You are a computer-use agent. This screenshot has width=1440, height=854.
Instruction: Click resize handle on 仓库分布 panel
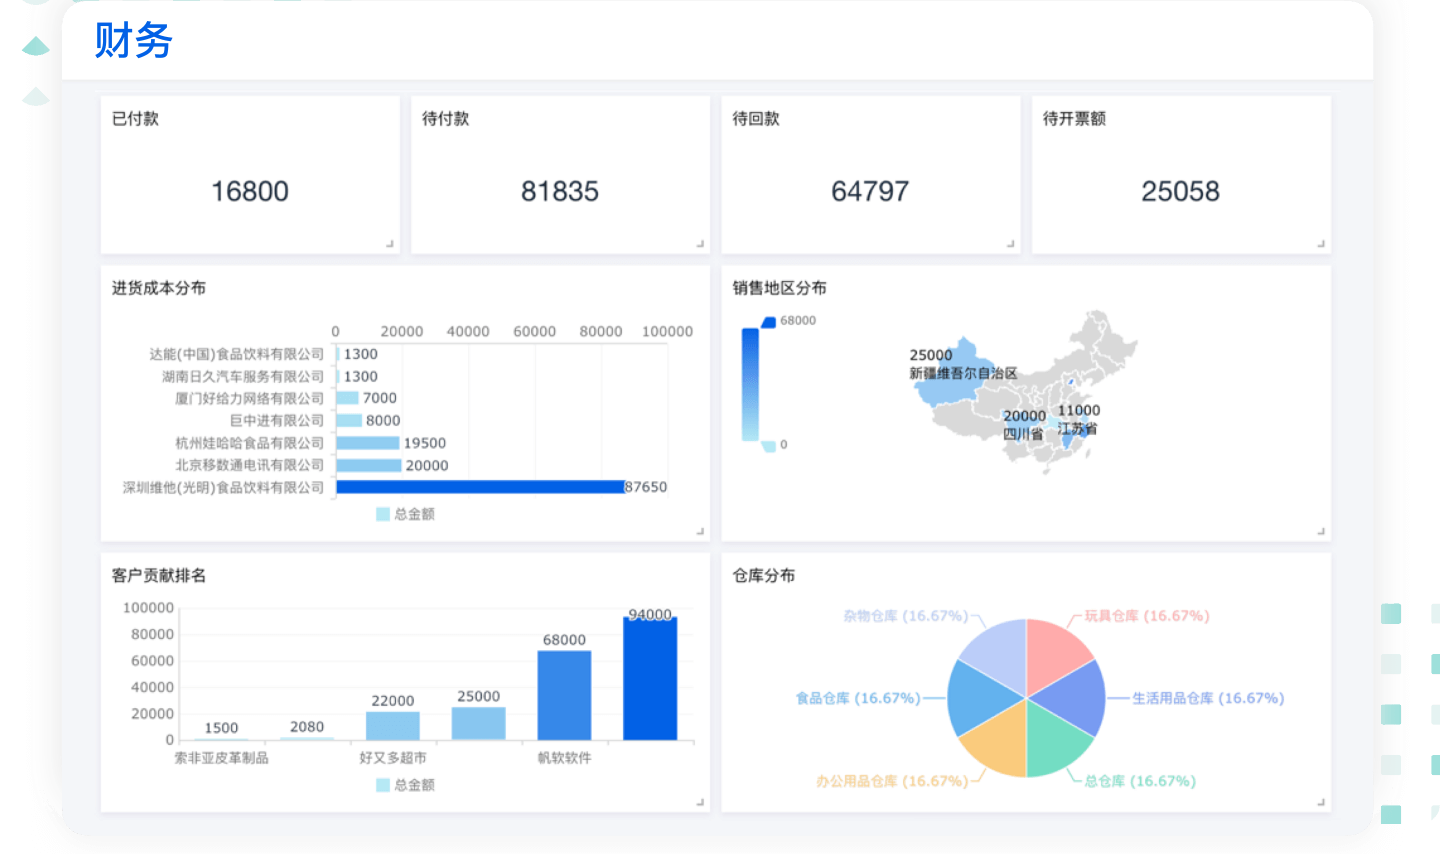1321,802
